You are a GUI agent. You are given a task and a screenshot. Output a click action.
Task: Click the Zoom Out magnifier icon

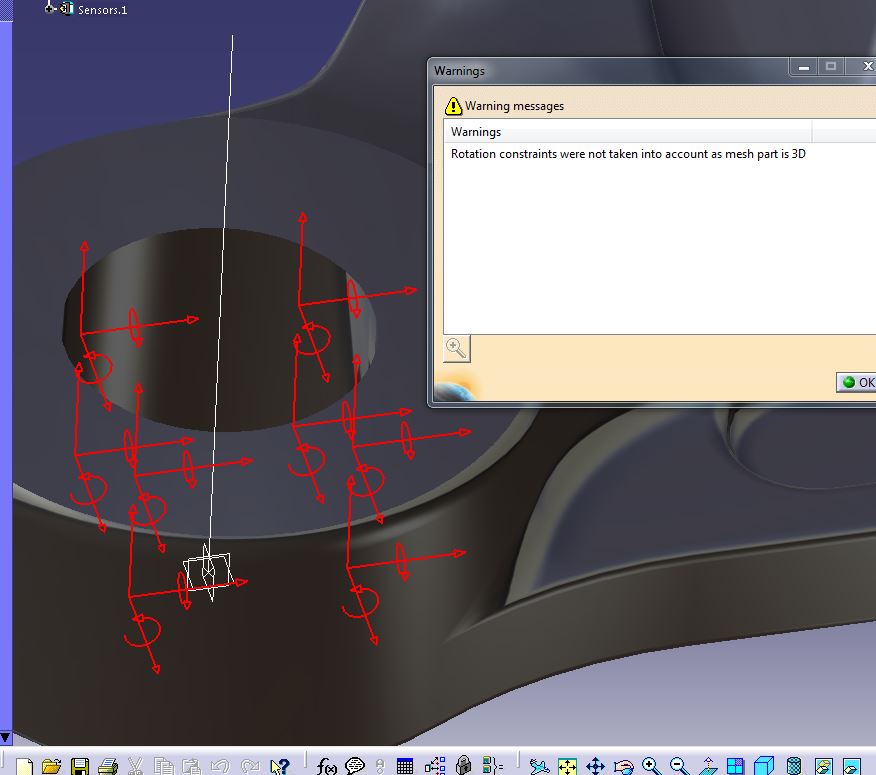[679, 766]
